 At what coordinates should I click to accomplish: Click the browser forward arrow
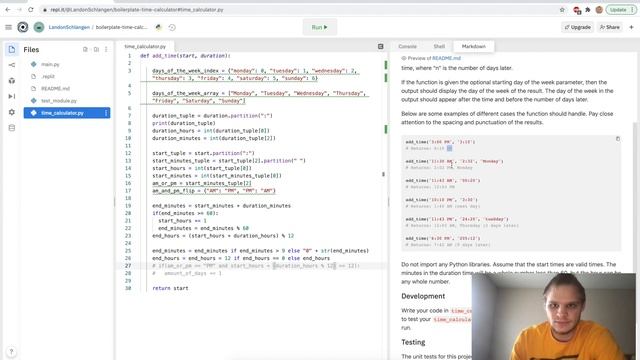click(19, 9)
